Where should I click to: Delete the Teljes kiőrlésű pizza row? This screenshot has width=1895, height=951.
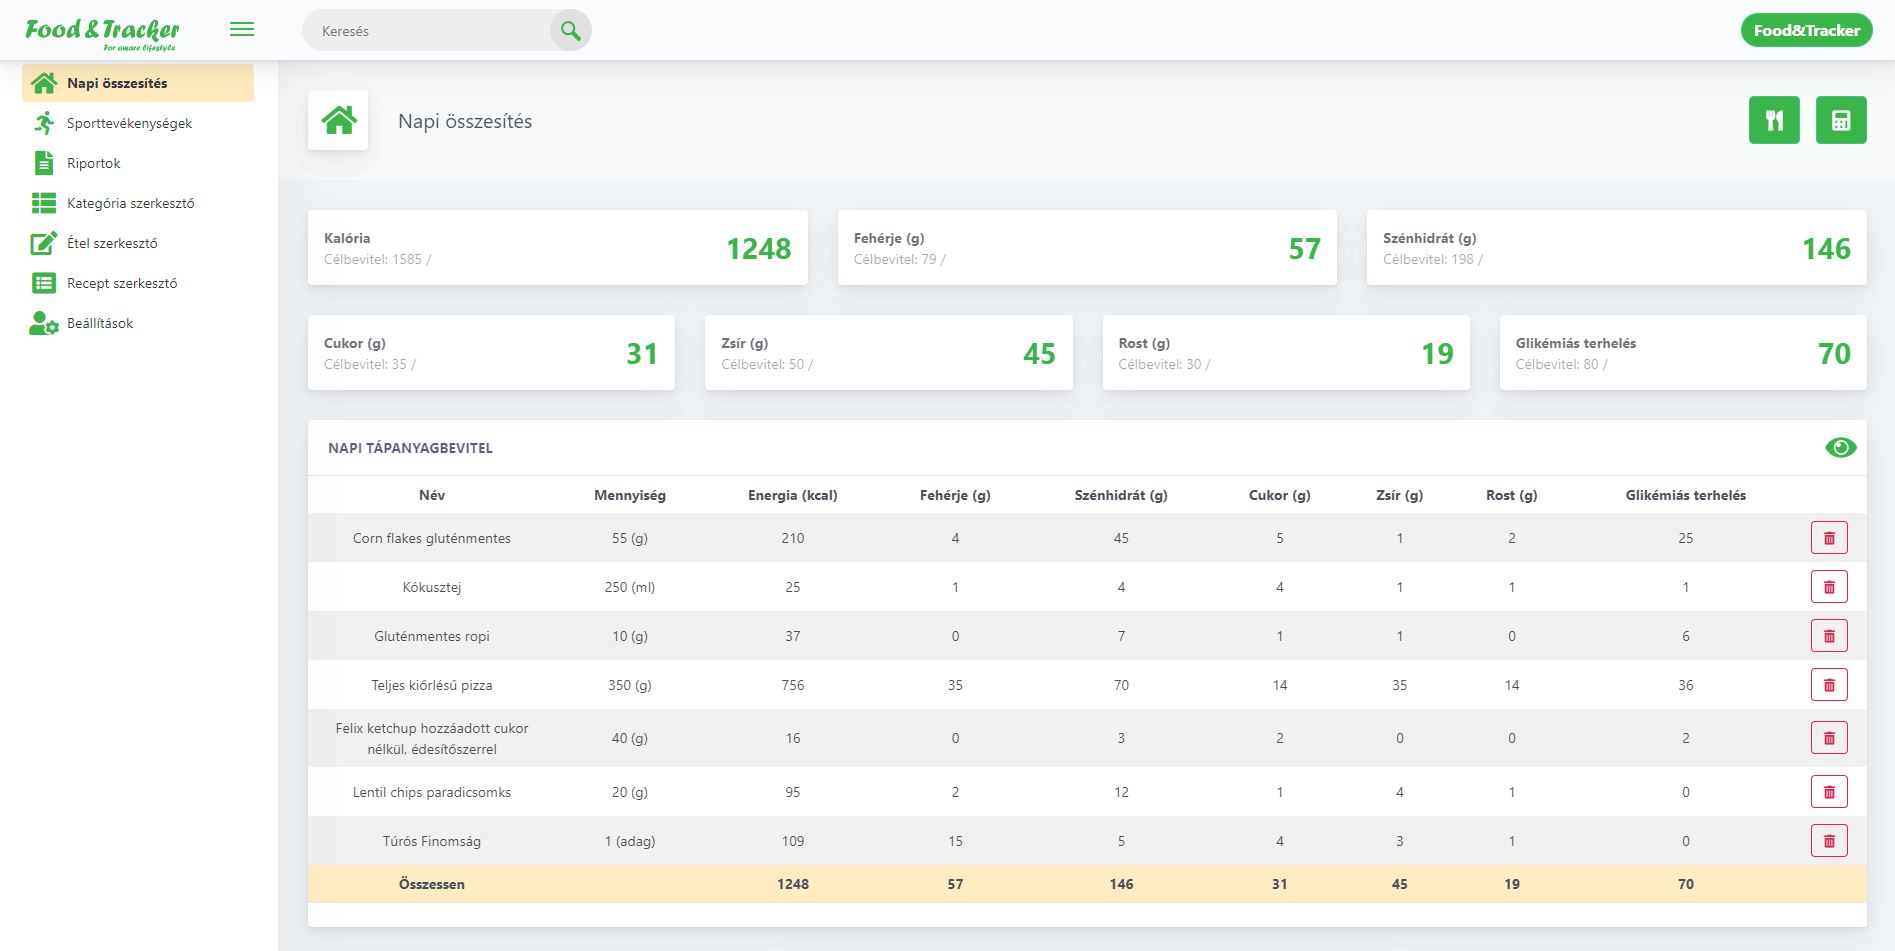pos(1829,685)
